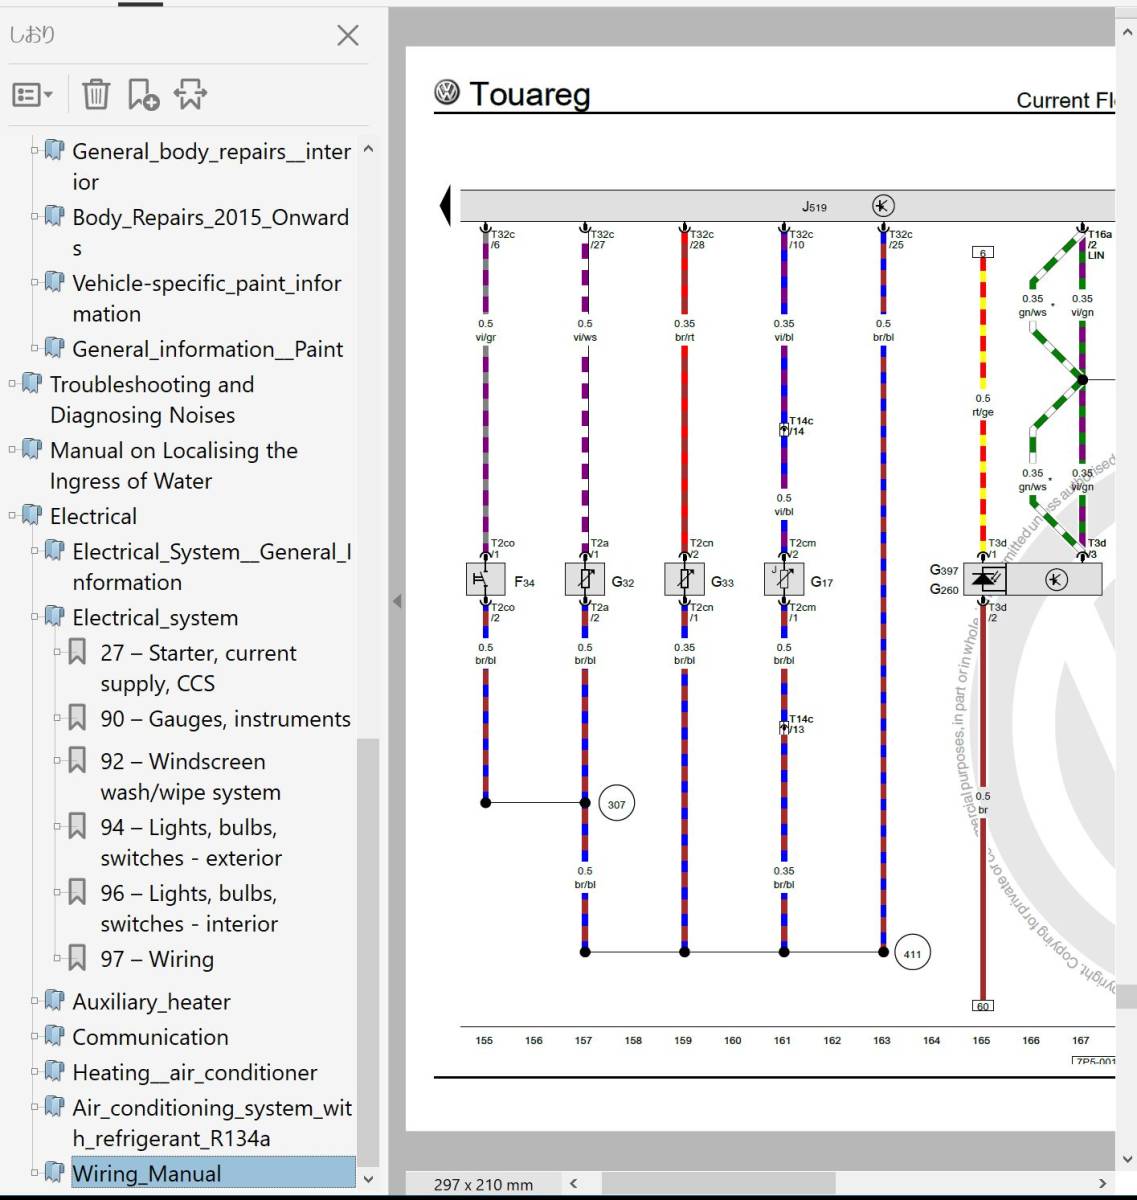The image size is (1137, 1200).
Task: Delete the selected bookmark with trash icon
Action: [x=96, y=95]
